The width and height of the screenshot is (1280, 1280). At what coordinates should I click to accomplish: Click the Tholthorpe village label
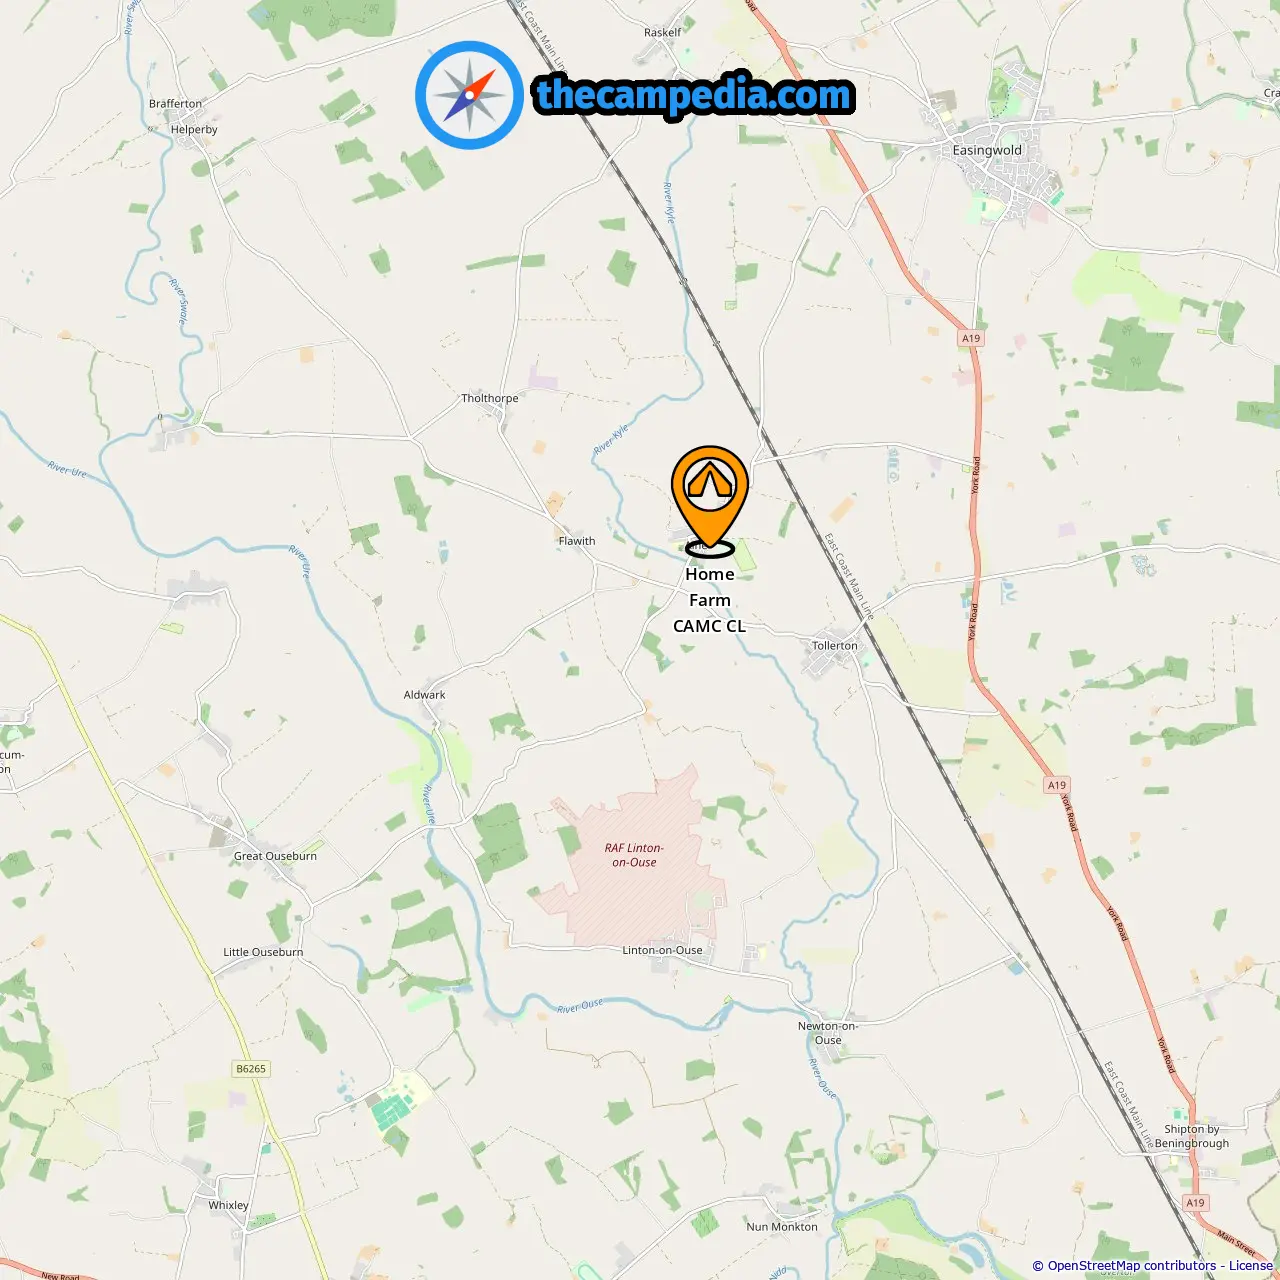(490, 398)
